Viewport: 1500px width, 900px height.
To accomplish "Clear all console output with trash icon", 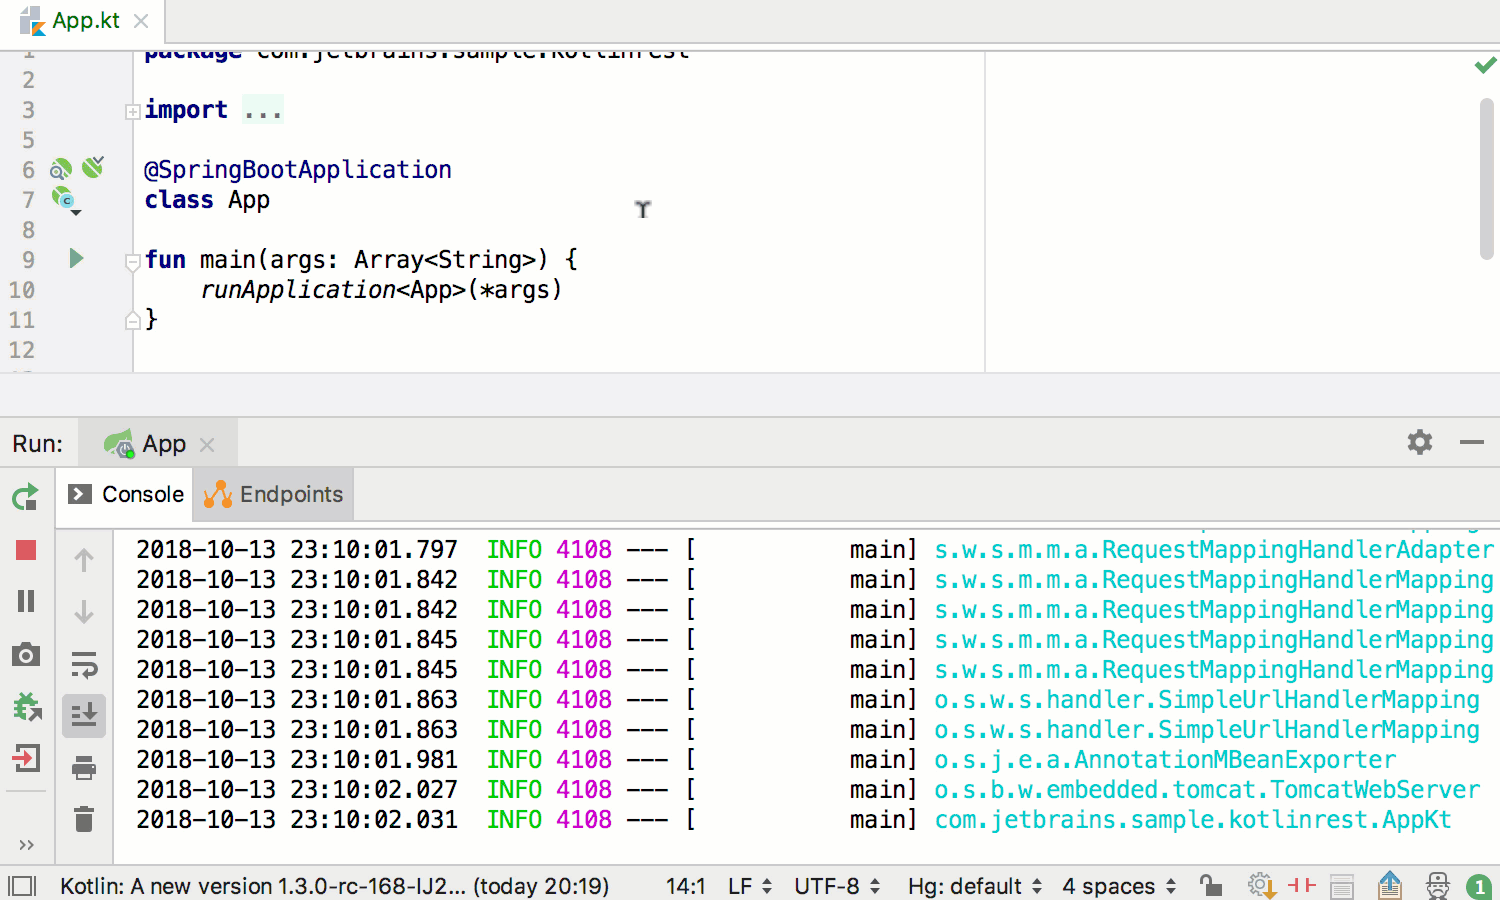I will [83, 819].
